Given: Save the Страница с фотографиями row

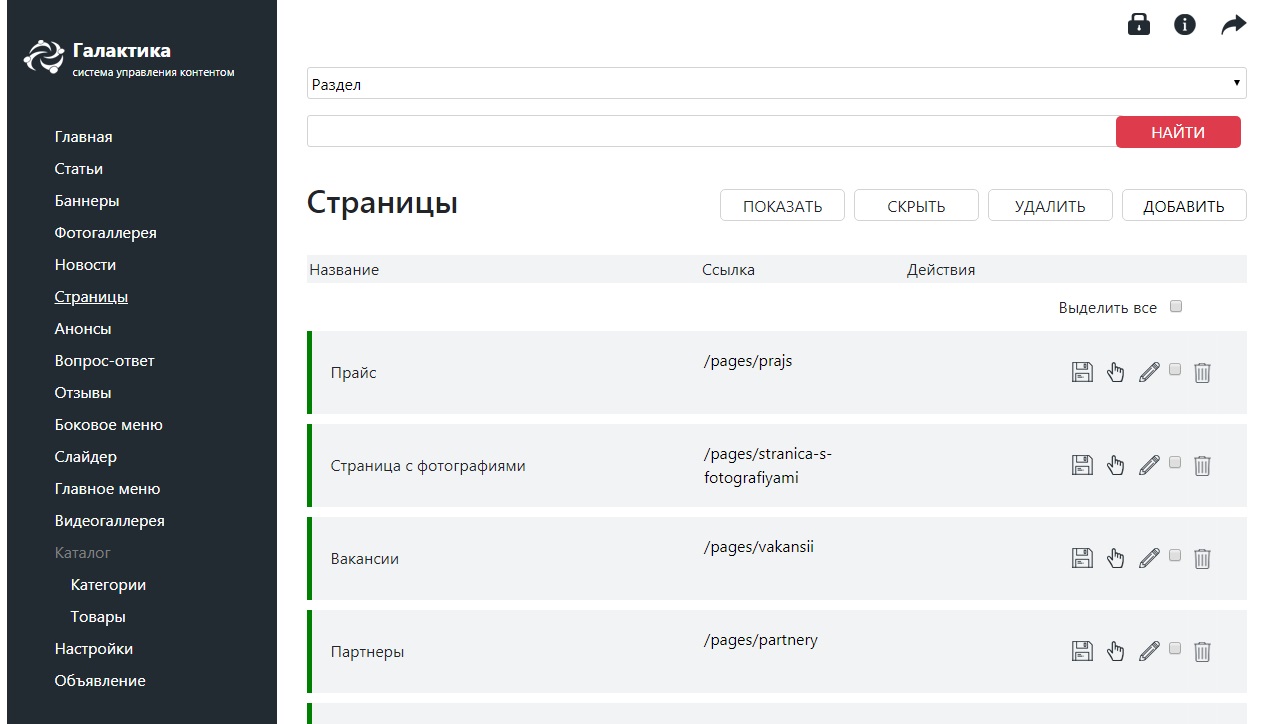Looking at the screenshot, I should tap(1082, 465).
